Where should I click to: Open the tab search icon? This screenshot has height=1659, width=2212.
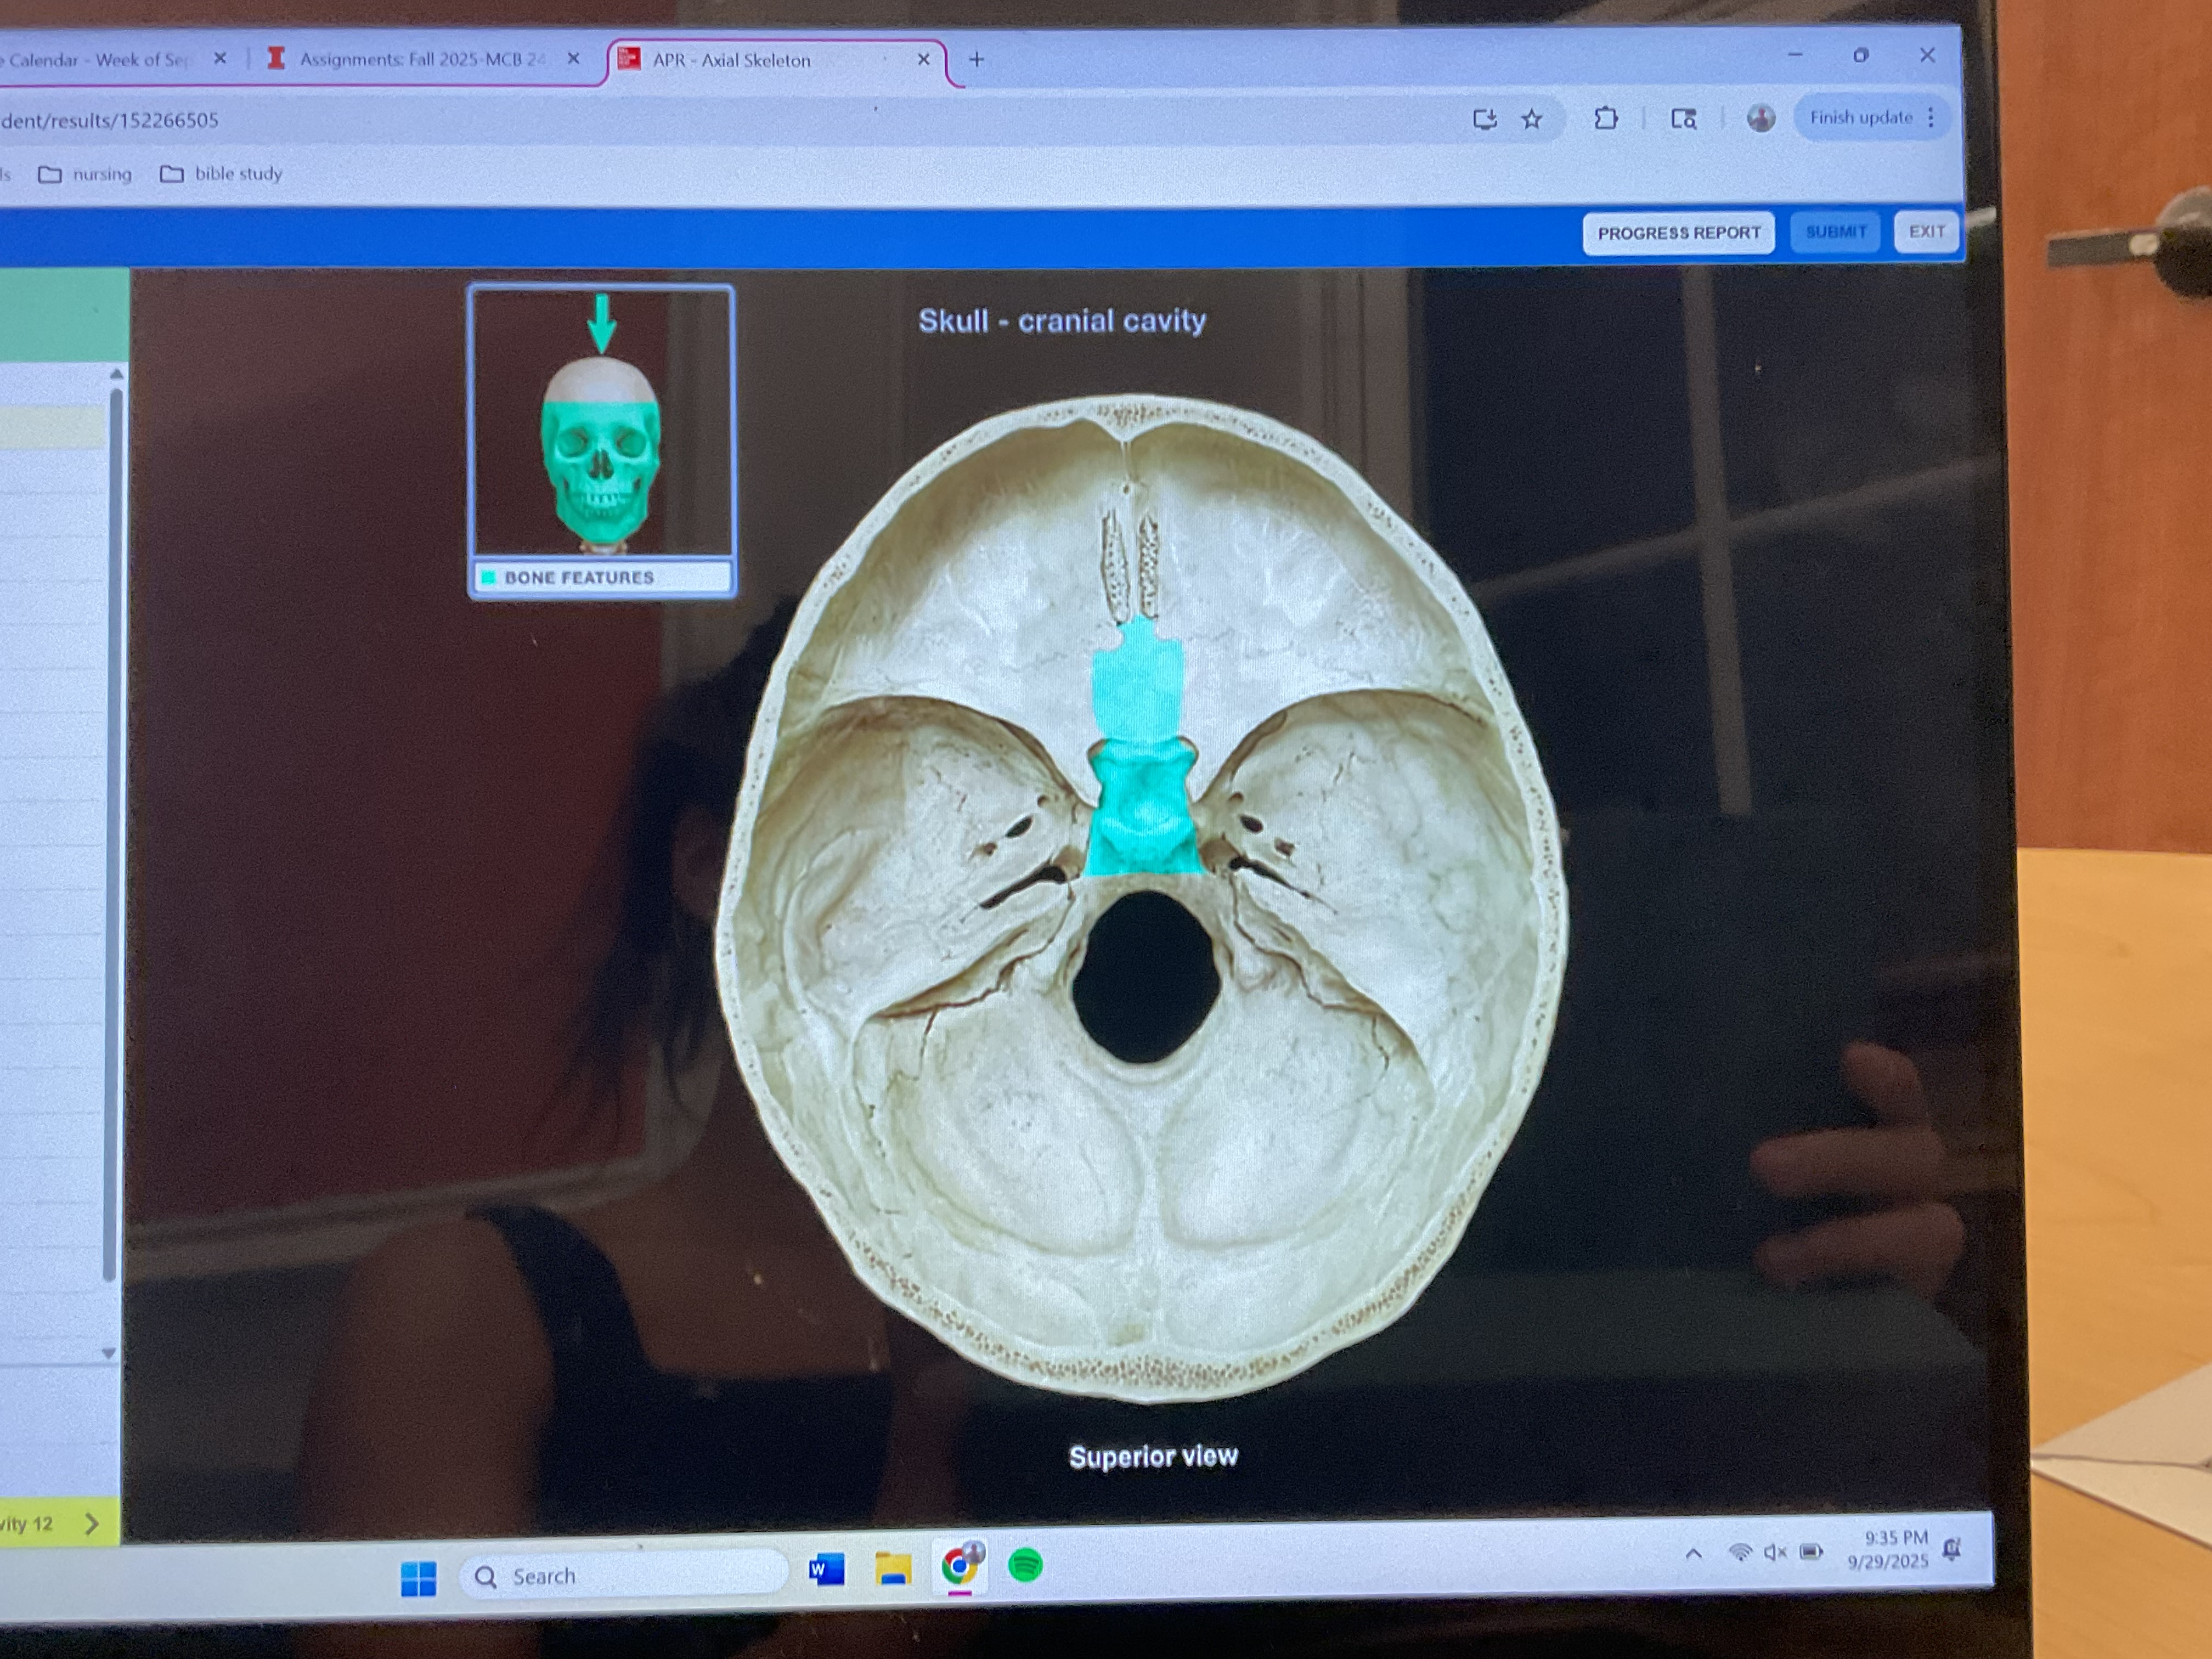coord(1683,119)
